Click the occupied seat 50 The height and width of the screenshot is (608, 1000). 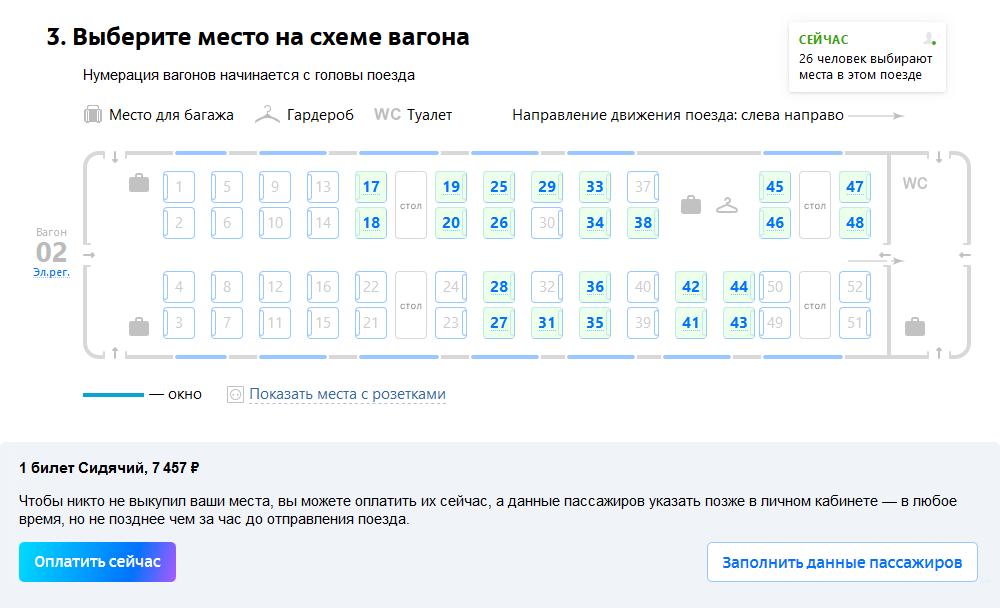(775, 287)
